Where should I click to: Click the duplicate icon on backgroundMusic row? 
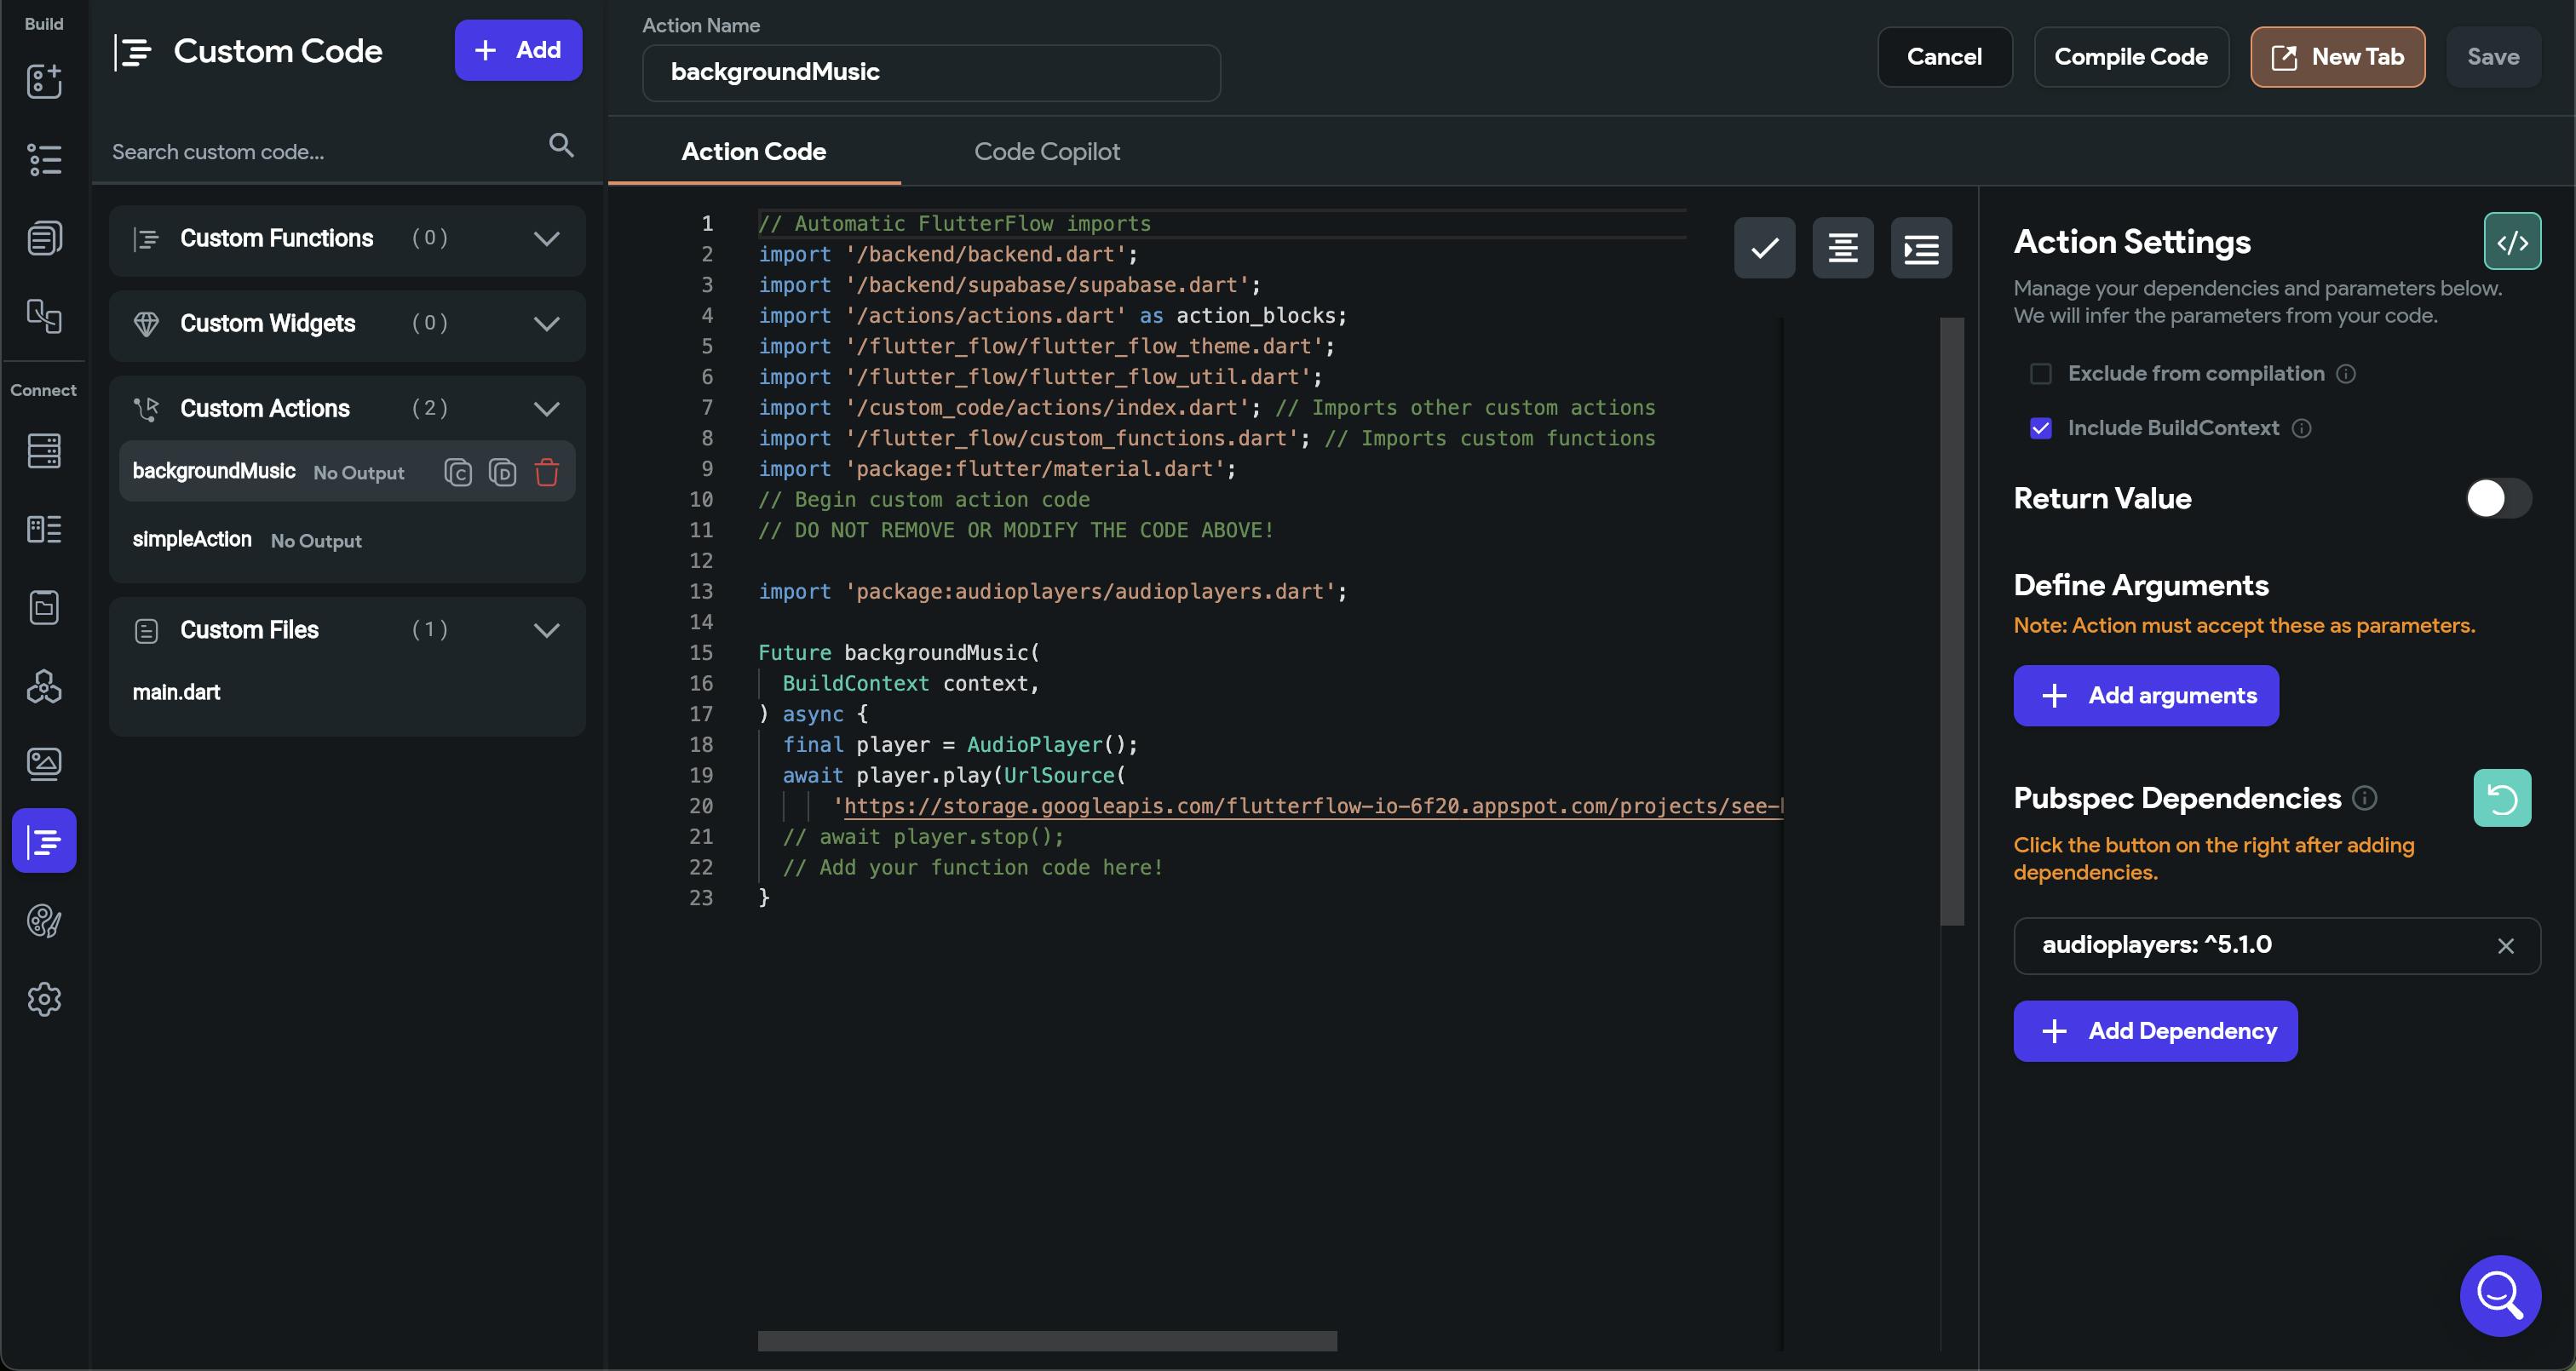(x=502, y=472)
